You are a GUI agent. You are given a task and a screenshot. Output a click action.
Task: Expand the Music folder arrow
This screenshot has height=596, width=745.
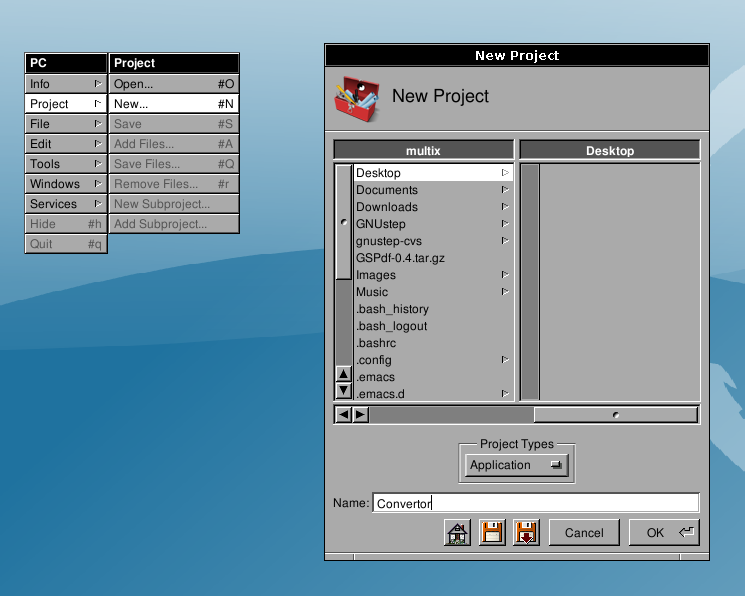coord(505,292)
